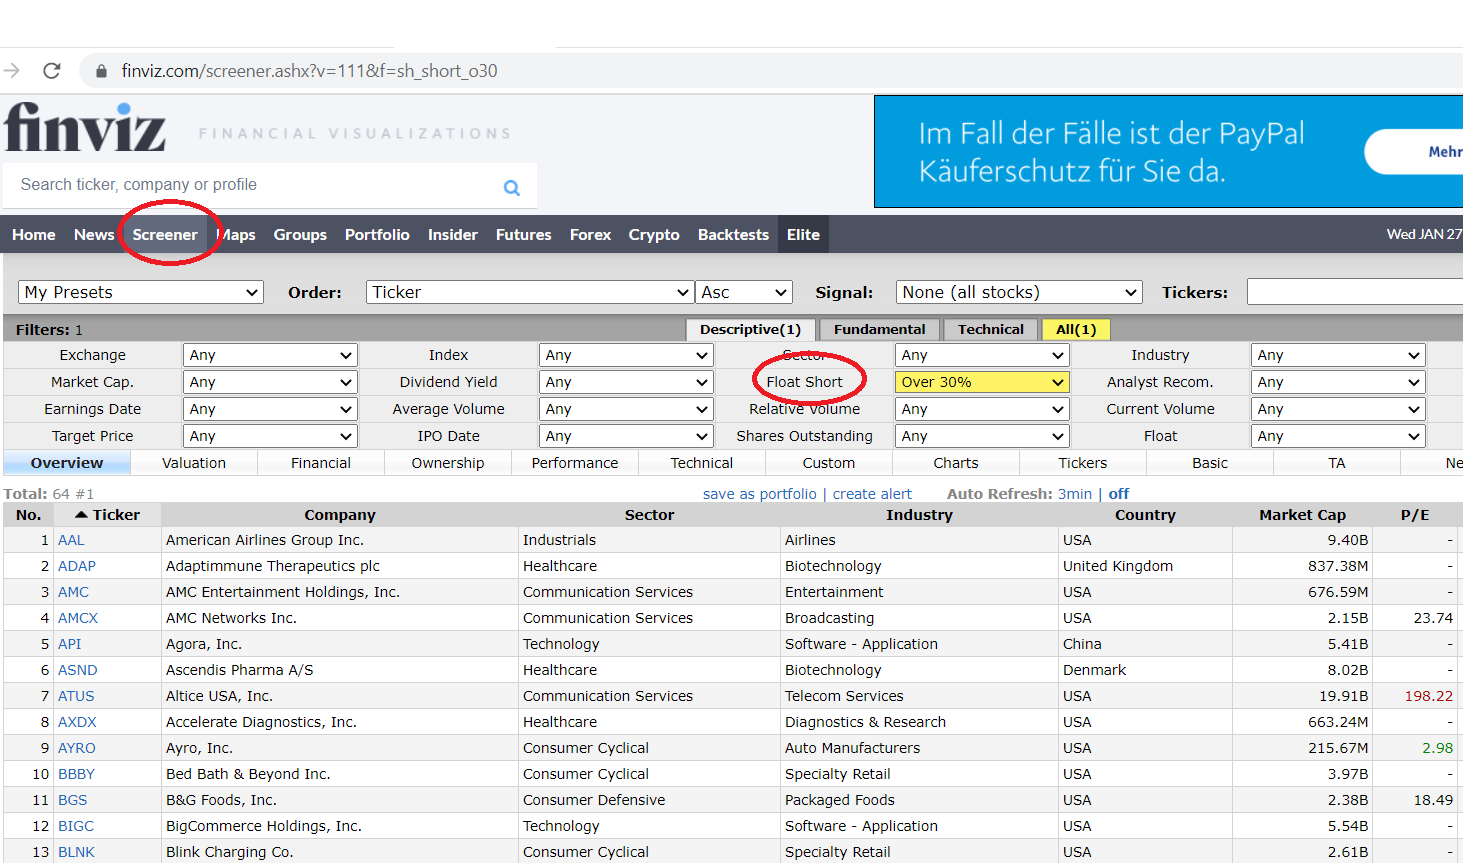Click the 'create alert' link
Screen dimensions: 1463x863
(x=872, y=494)
